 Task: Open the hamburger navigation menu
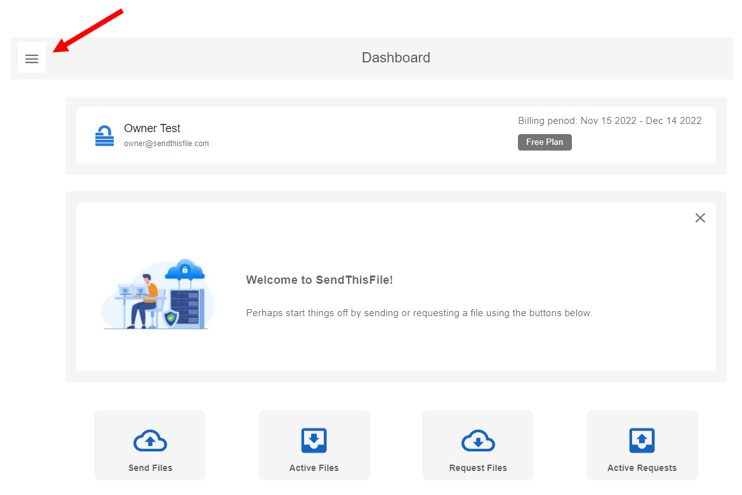coord(32,59)
